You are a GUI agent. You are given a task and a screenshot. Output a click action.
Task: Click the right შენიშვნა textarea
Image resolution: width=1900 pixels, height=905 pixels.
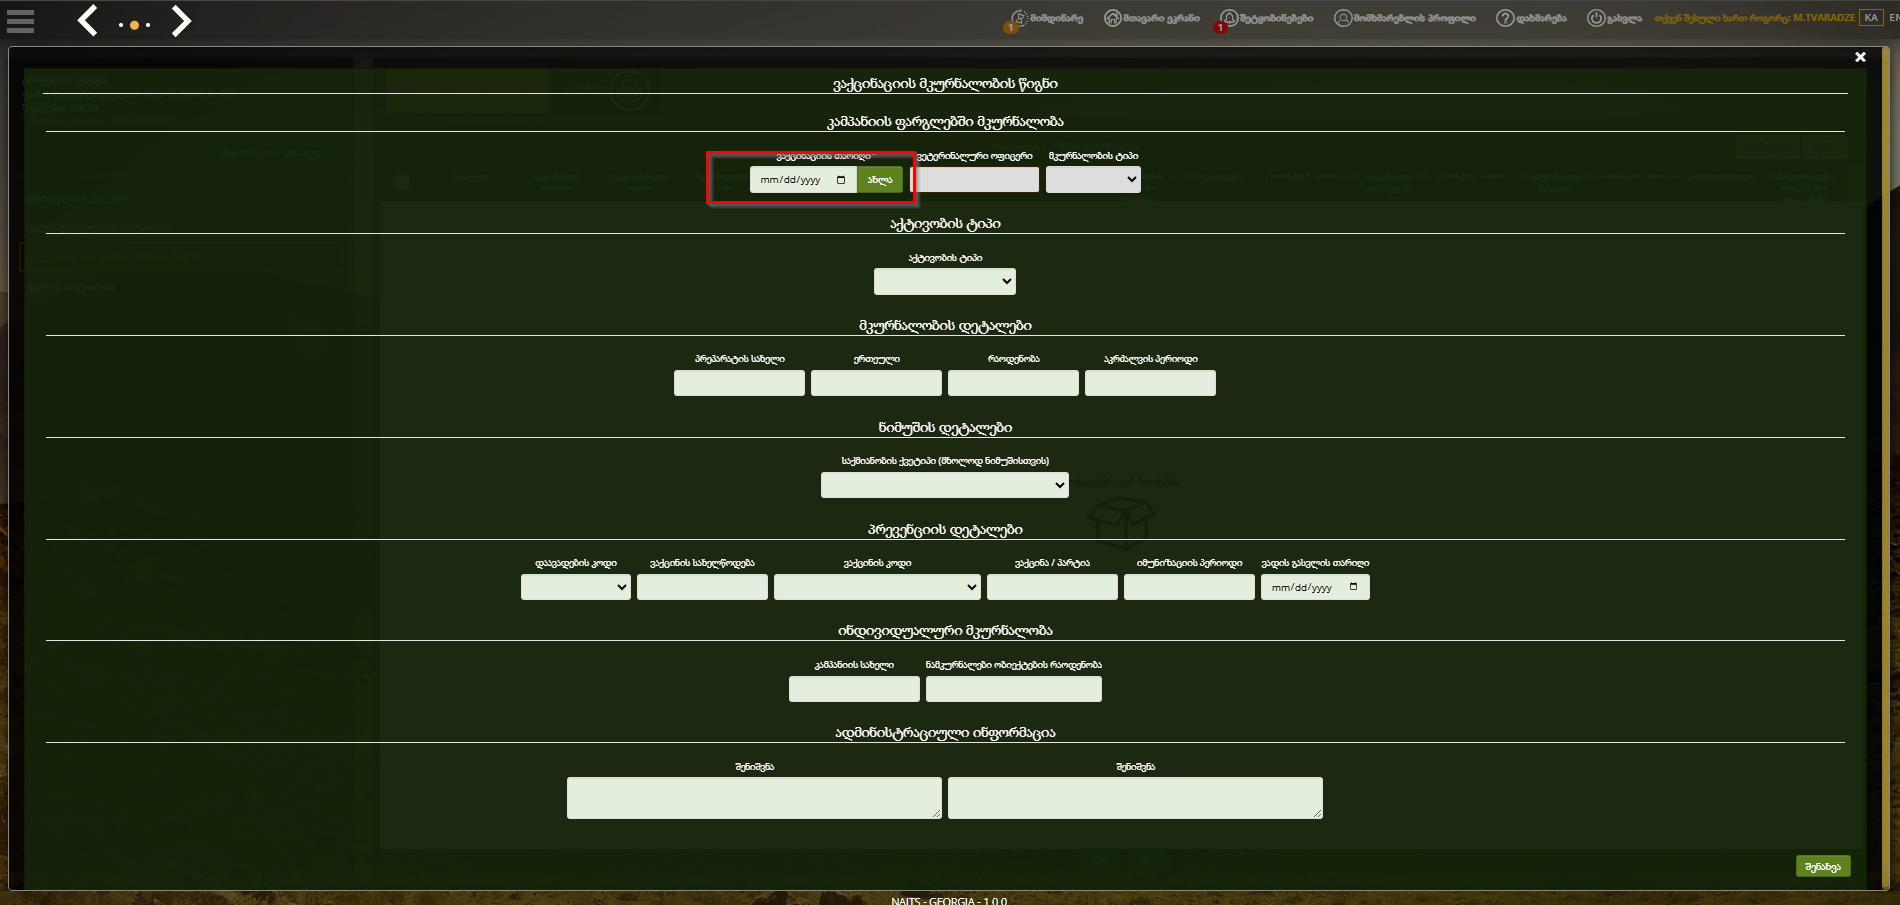1135,798
